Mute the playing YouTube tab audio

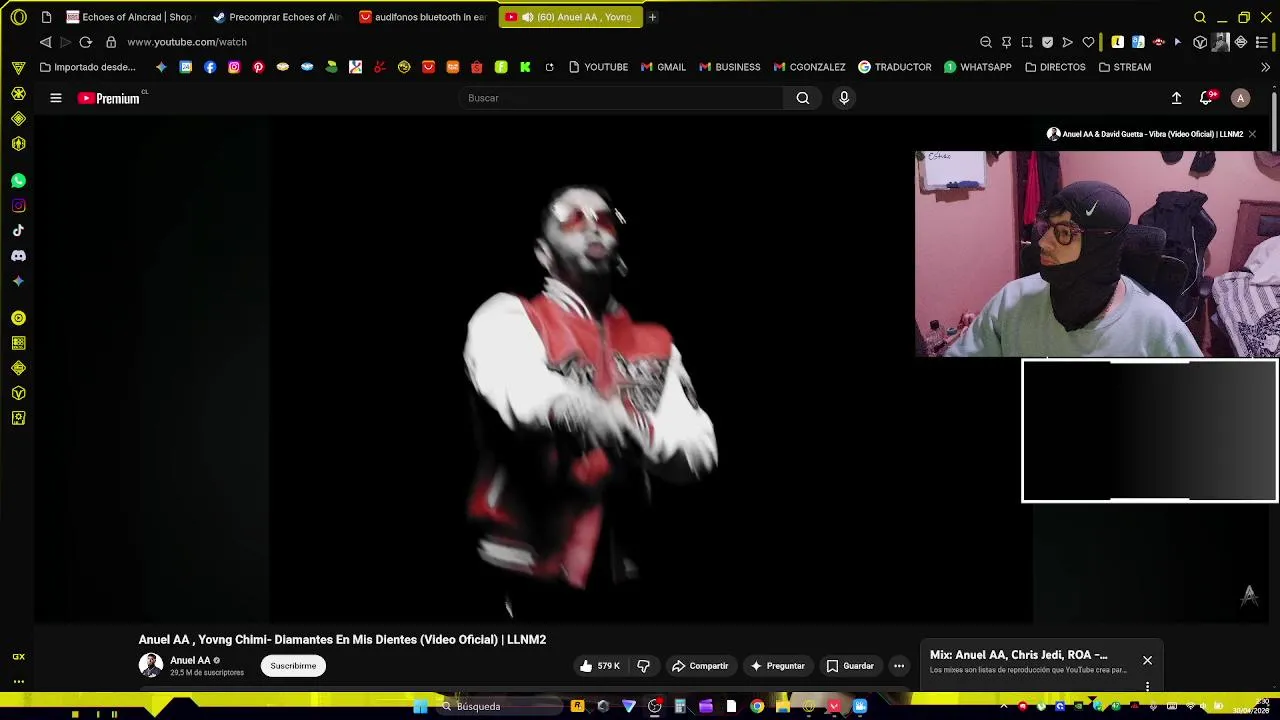[527, 17]
